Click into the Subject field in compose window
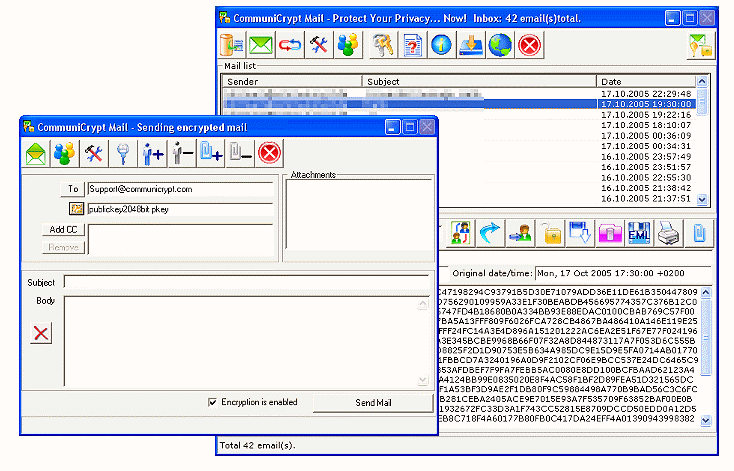This screenshot has width=734, height=471. (x=247, y=282)
